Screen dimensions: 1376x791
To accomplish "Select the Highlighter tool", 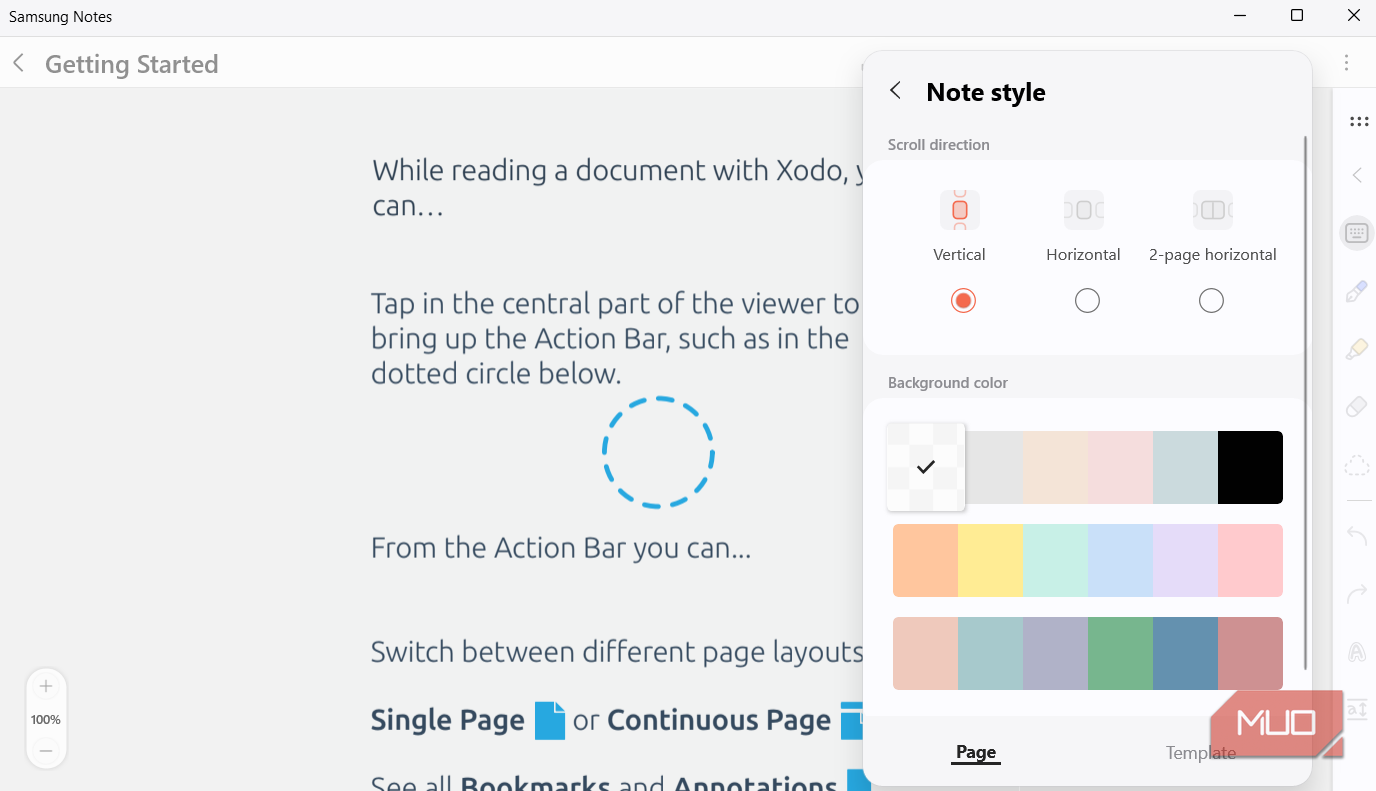I will pos(1357,350).
